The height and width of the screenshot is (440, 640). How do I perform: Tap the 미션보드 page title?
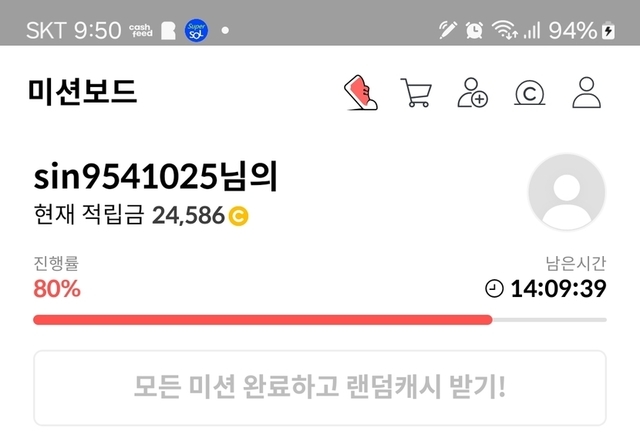(82, 91)
